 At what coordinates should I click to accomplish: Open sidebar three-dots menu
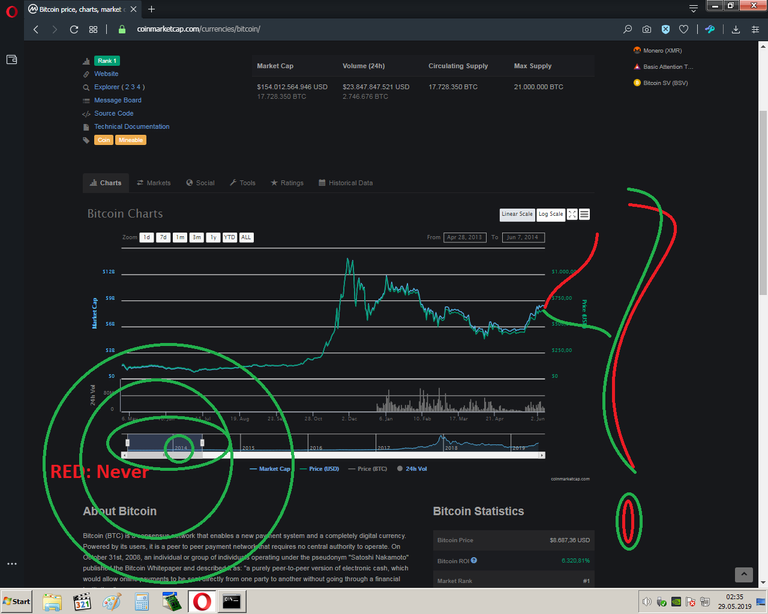point(12,564)
